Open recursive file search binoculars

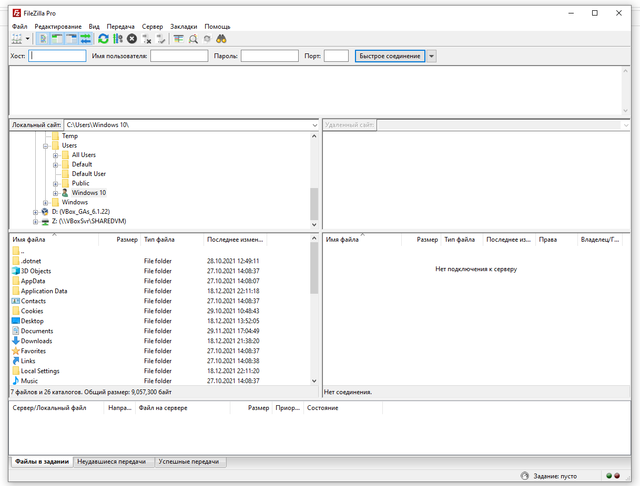(221, 39)
